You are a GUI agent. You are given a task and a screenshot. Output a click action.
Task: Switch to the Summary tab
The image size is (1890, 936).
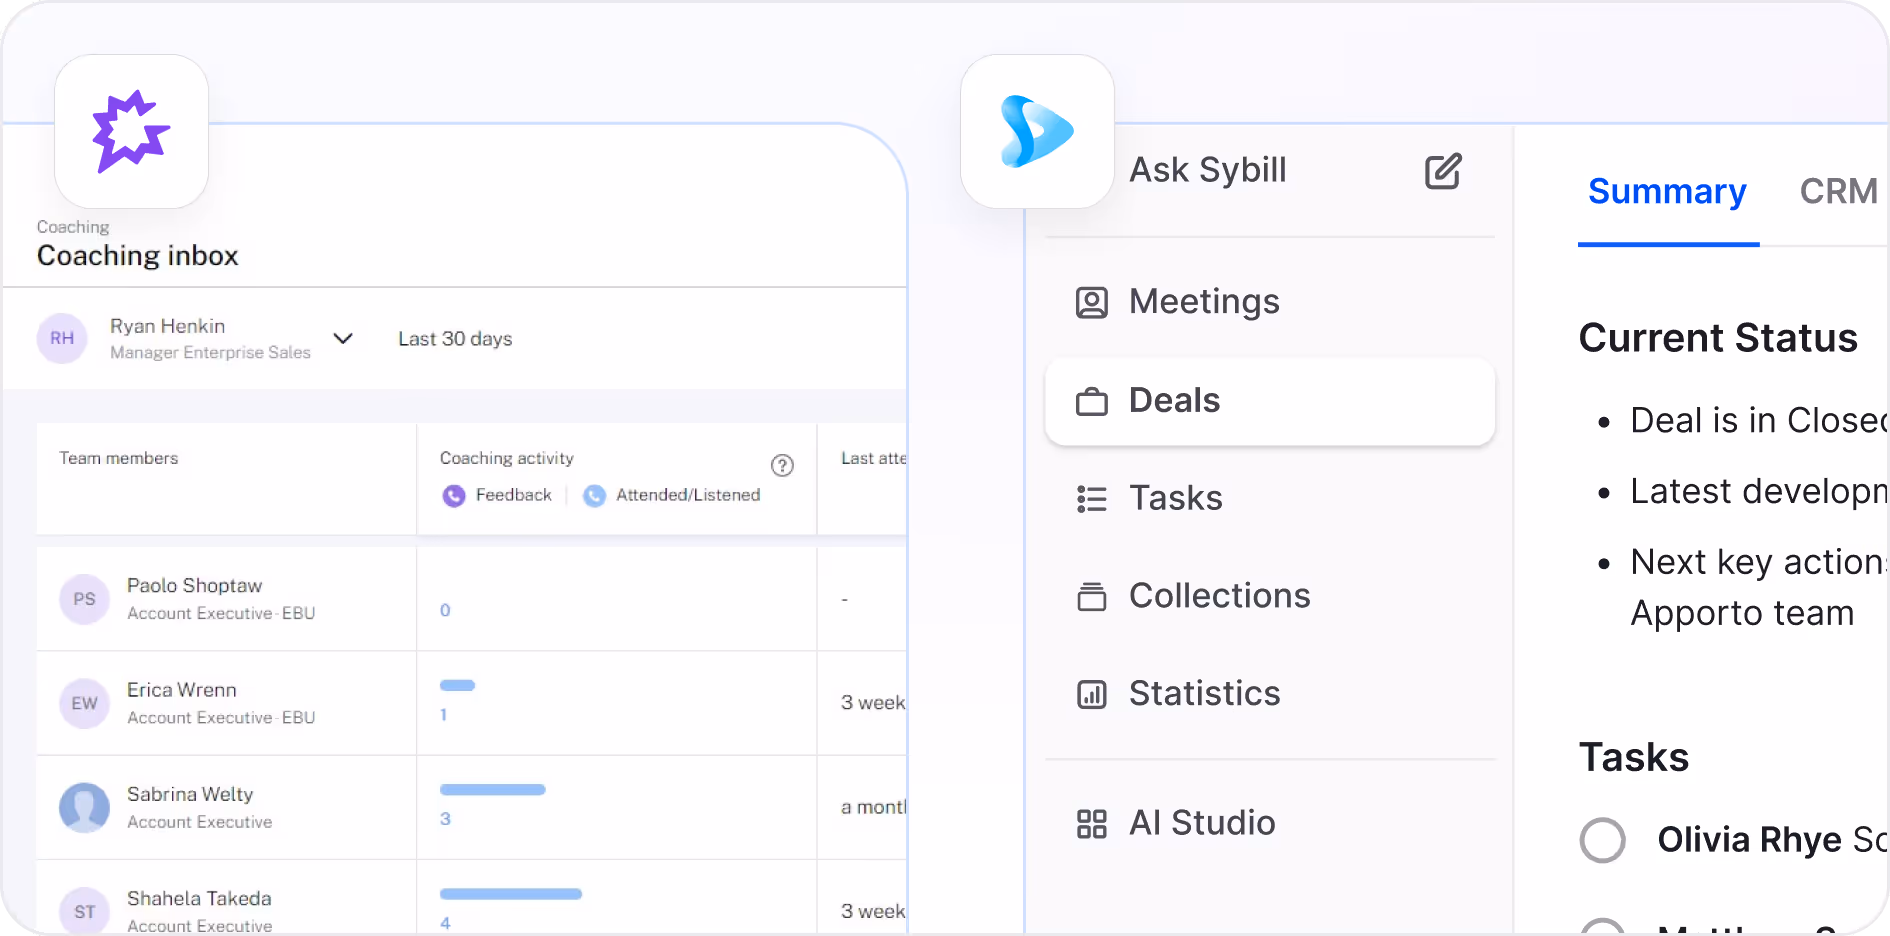tap(1667, 191)
